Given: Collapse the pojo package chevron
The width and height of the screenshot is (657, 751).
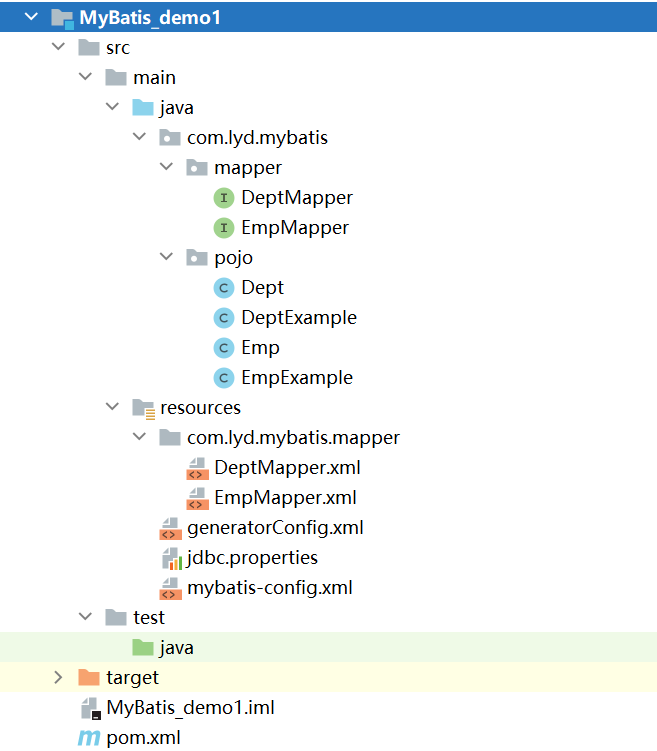Looking at the screenshot, I should [x=166, y=256].
